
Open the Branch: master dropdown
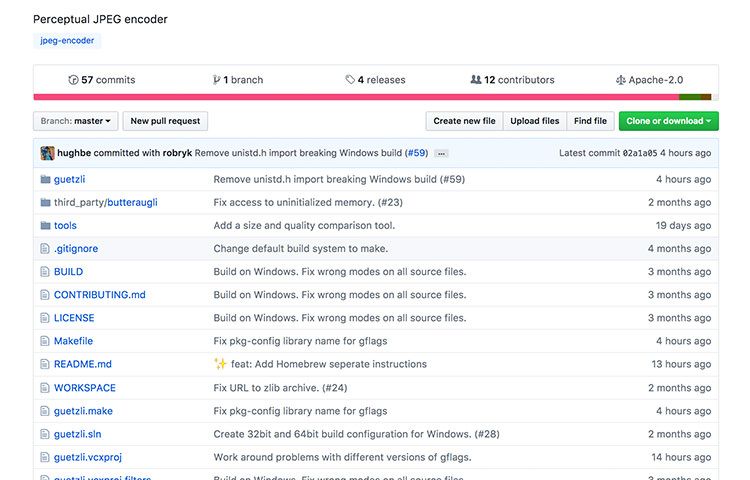(x=76, y=121)
